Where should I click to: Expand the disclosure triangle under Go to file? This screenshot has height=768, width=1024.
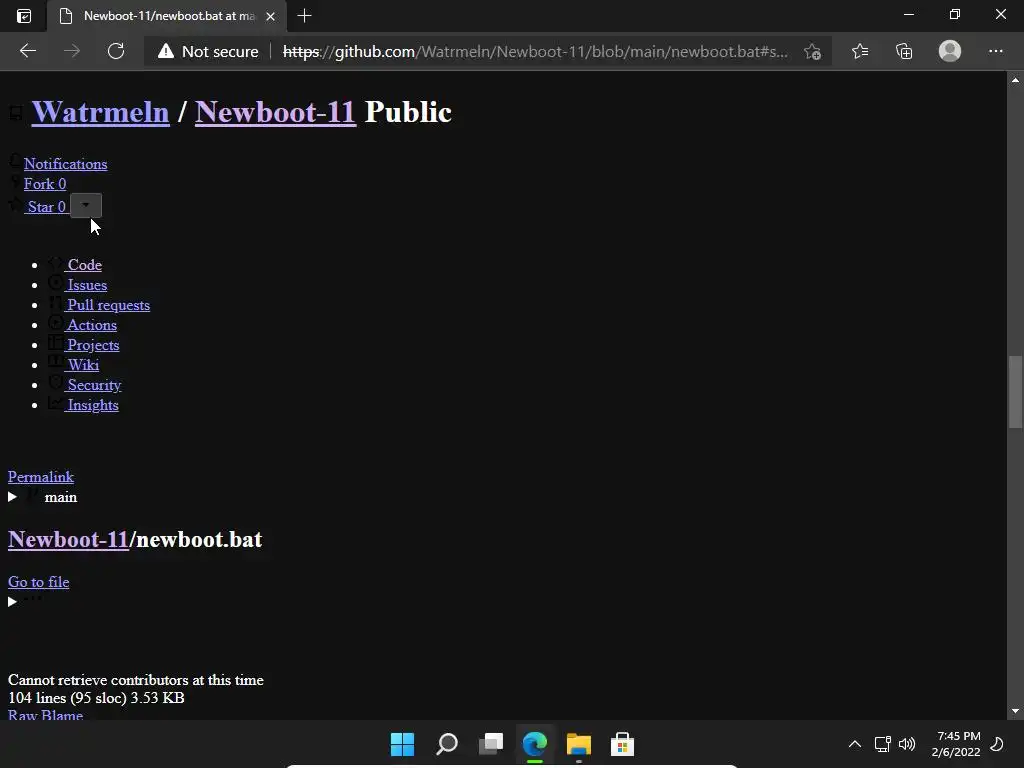(x=12, y=601)
